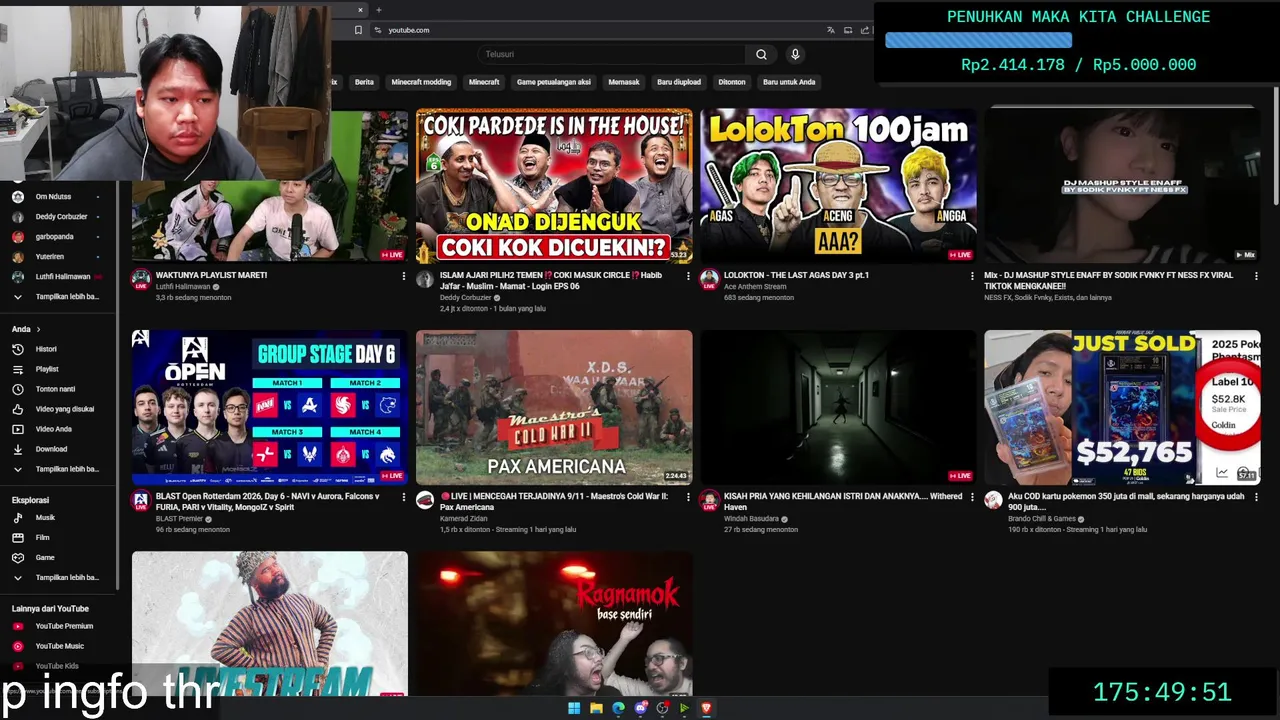Play Ragnamok base sendiri thumbnail
Viewport: 1280px width, 720px height.
pos(554,624)
